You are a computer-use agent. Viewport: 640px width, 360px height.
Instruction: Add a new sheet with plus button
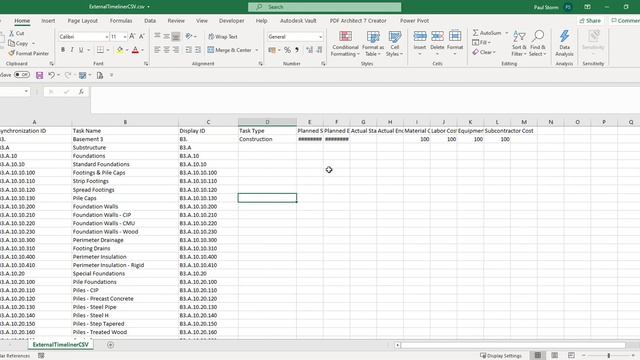(110, 345)
